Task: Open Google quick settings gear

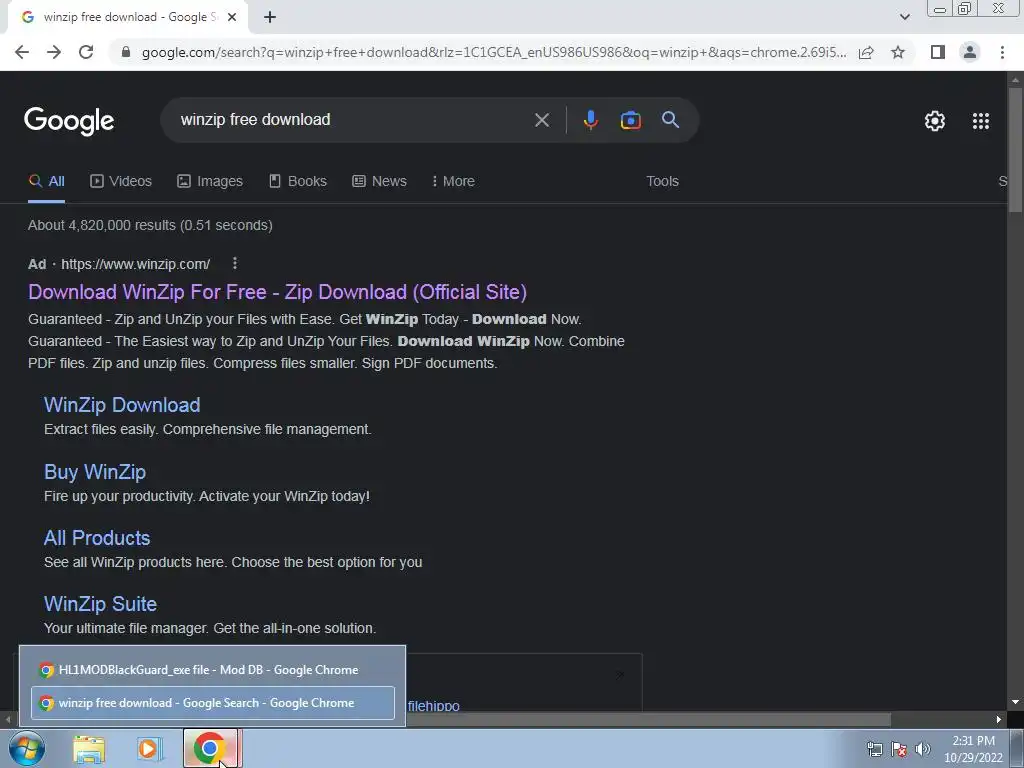Action: [x=935, y=121]
